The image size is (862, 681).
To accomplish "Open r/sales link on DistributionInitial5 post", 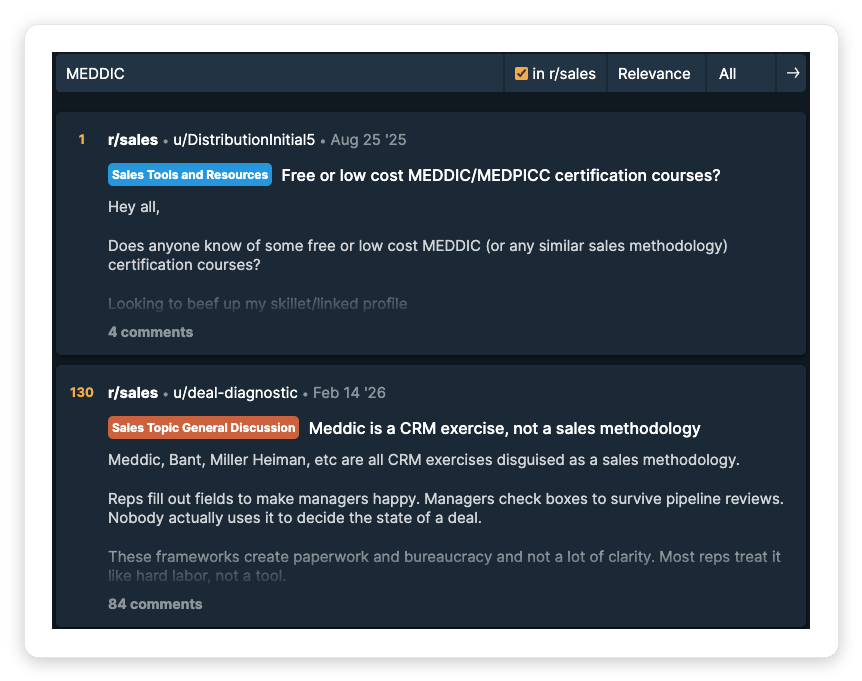I will (x=133, y=140).
